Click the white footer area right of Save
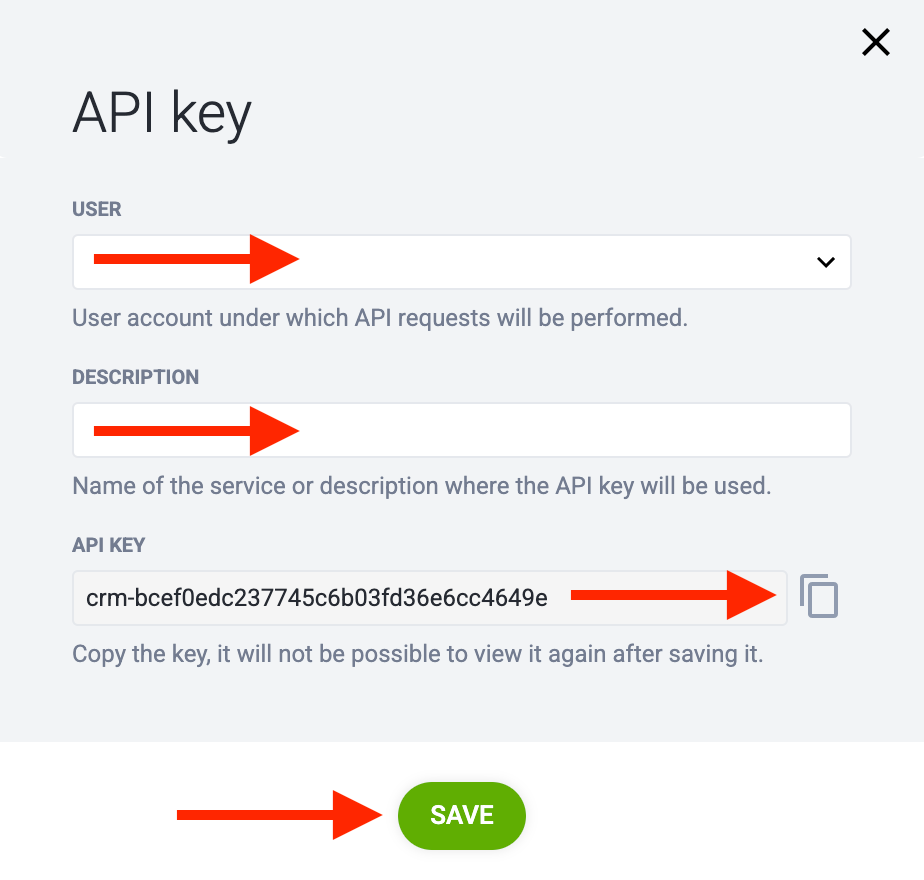The image size is (924, 880). tap(720, 815)
